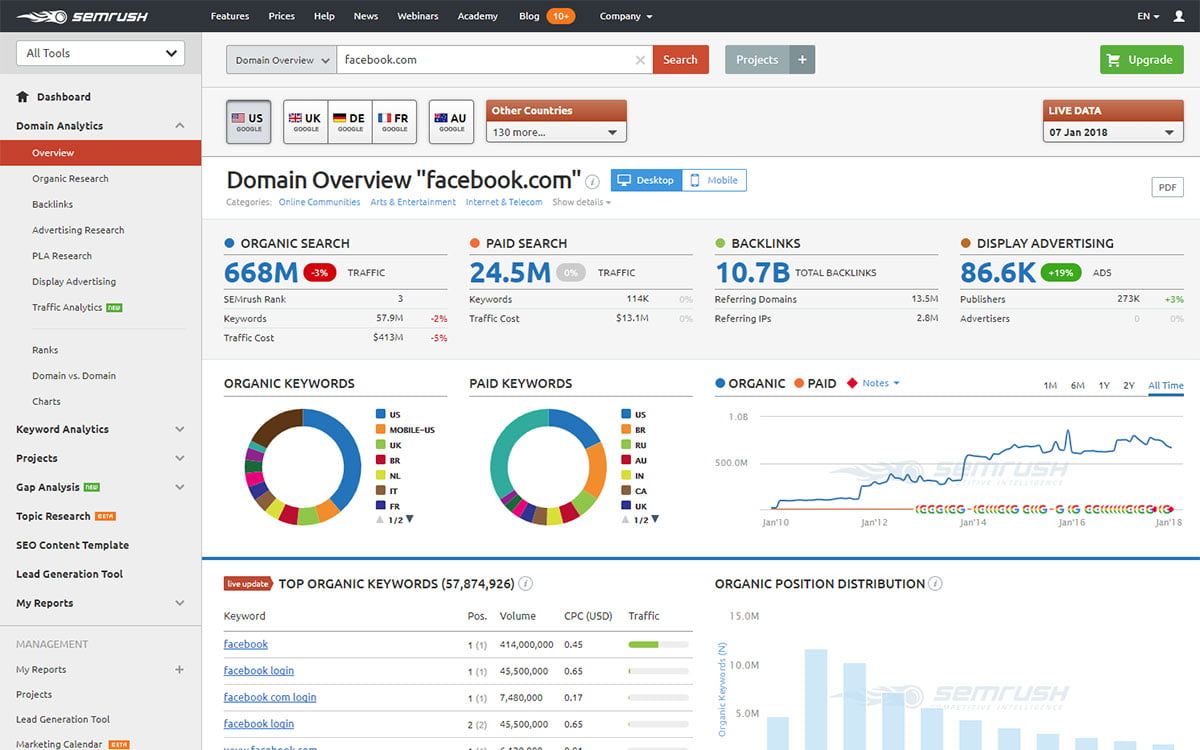Open Backlinks in the sidebar
The image size is (1200, 750).
[52, 204]
